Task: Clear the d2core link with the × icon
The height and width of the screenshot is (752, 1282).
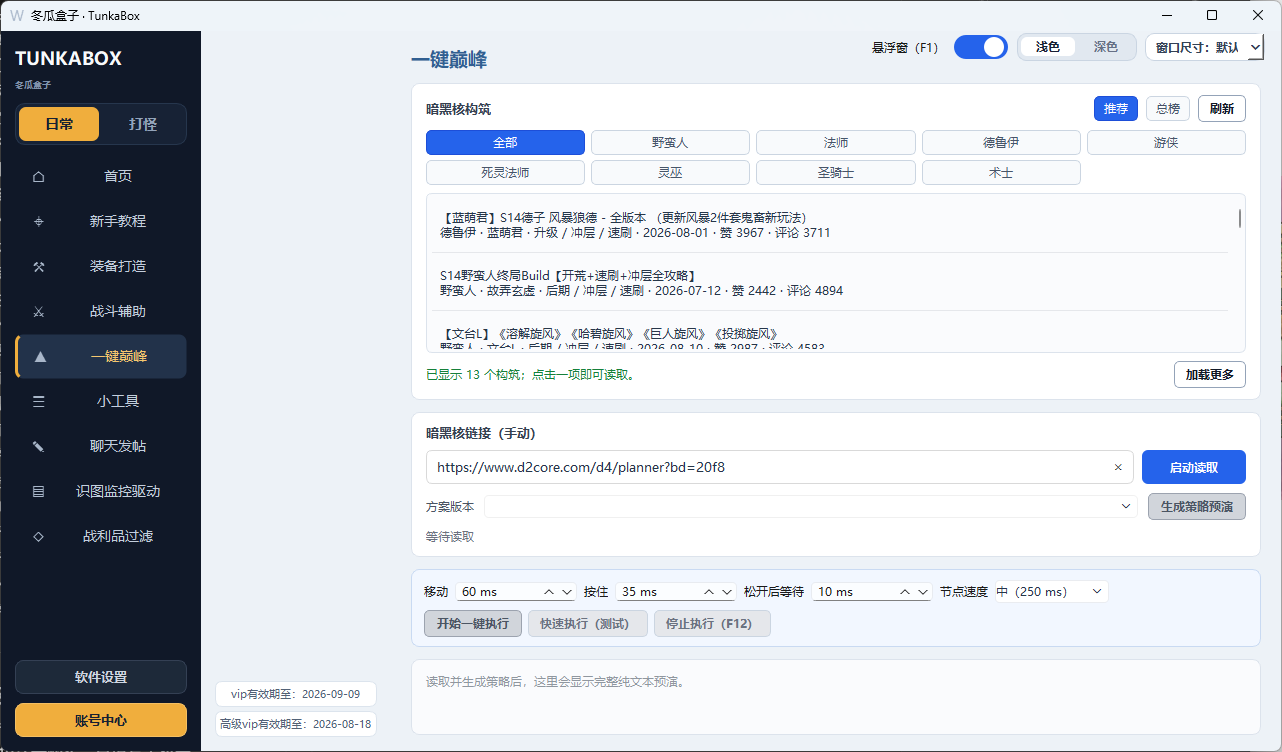Action: (1118, 467)
